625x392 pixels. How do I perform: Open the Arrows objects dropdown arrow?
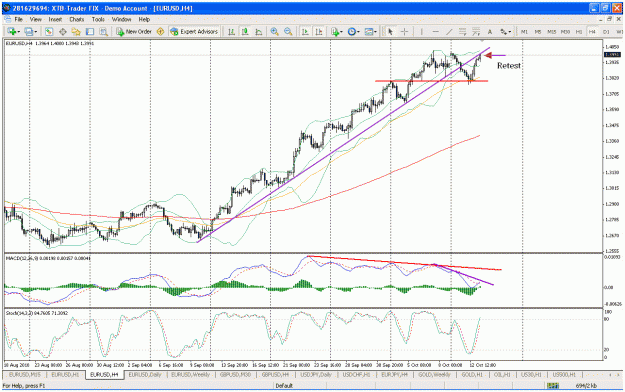pos(509,32)
